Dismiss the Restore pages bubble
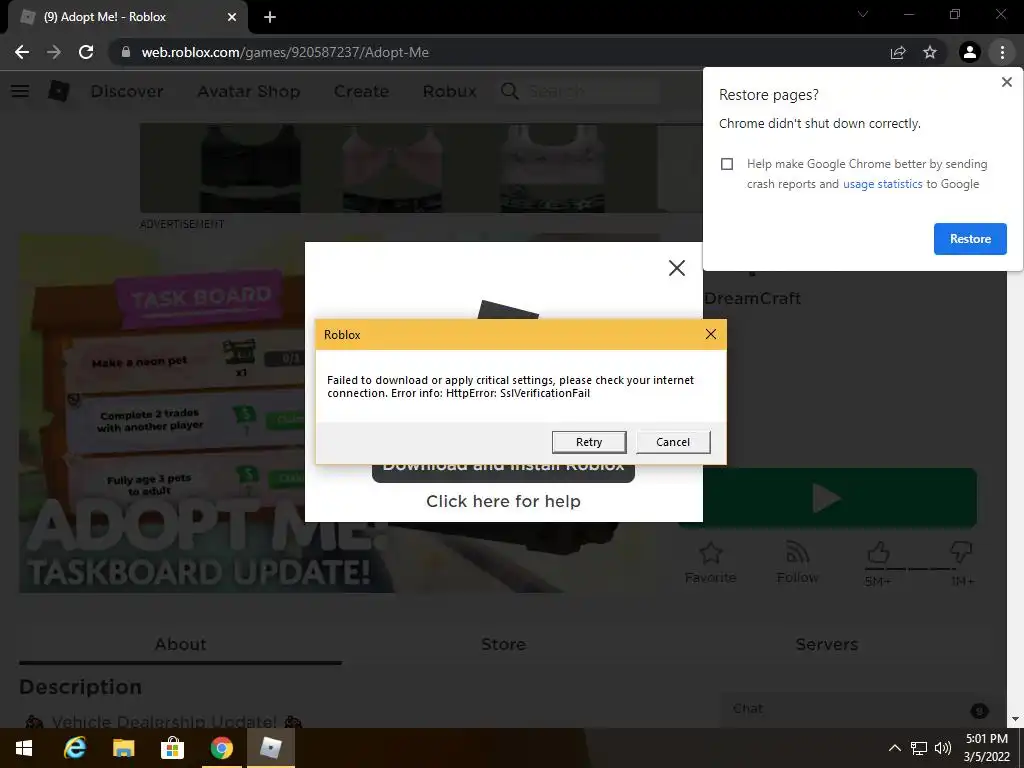Viewport: 1024px width, 768px height. (x=1006, y=82)
